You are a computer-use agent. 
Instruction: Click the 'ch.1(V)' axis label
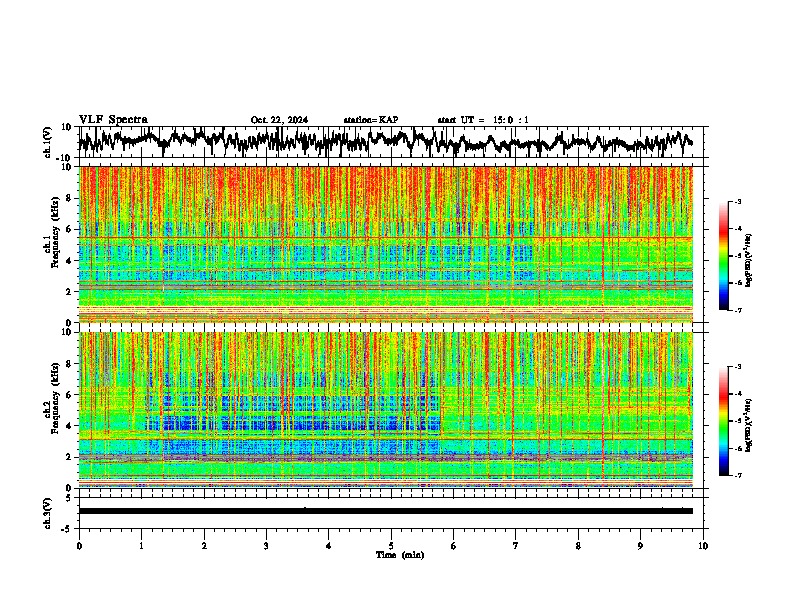click(48, 142)
